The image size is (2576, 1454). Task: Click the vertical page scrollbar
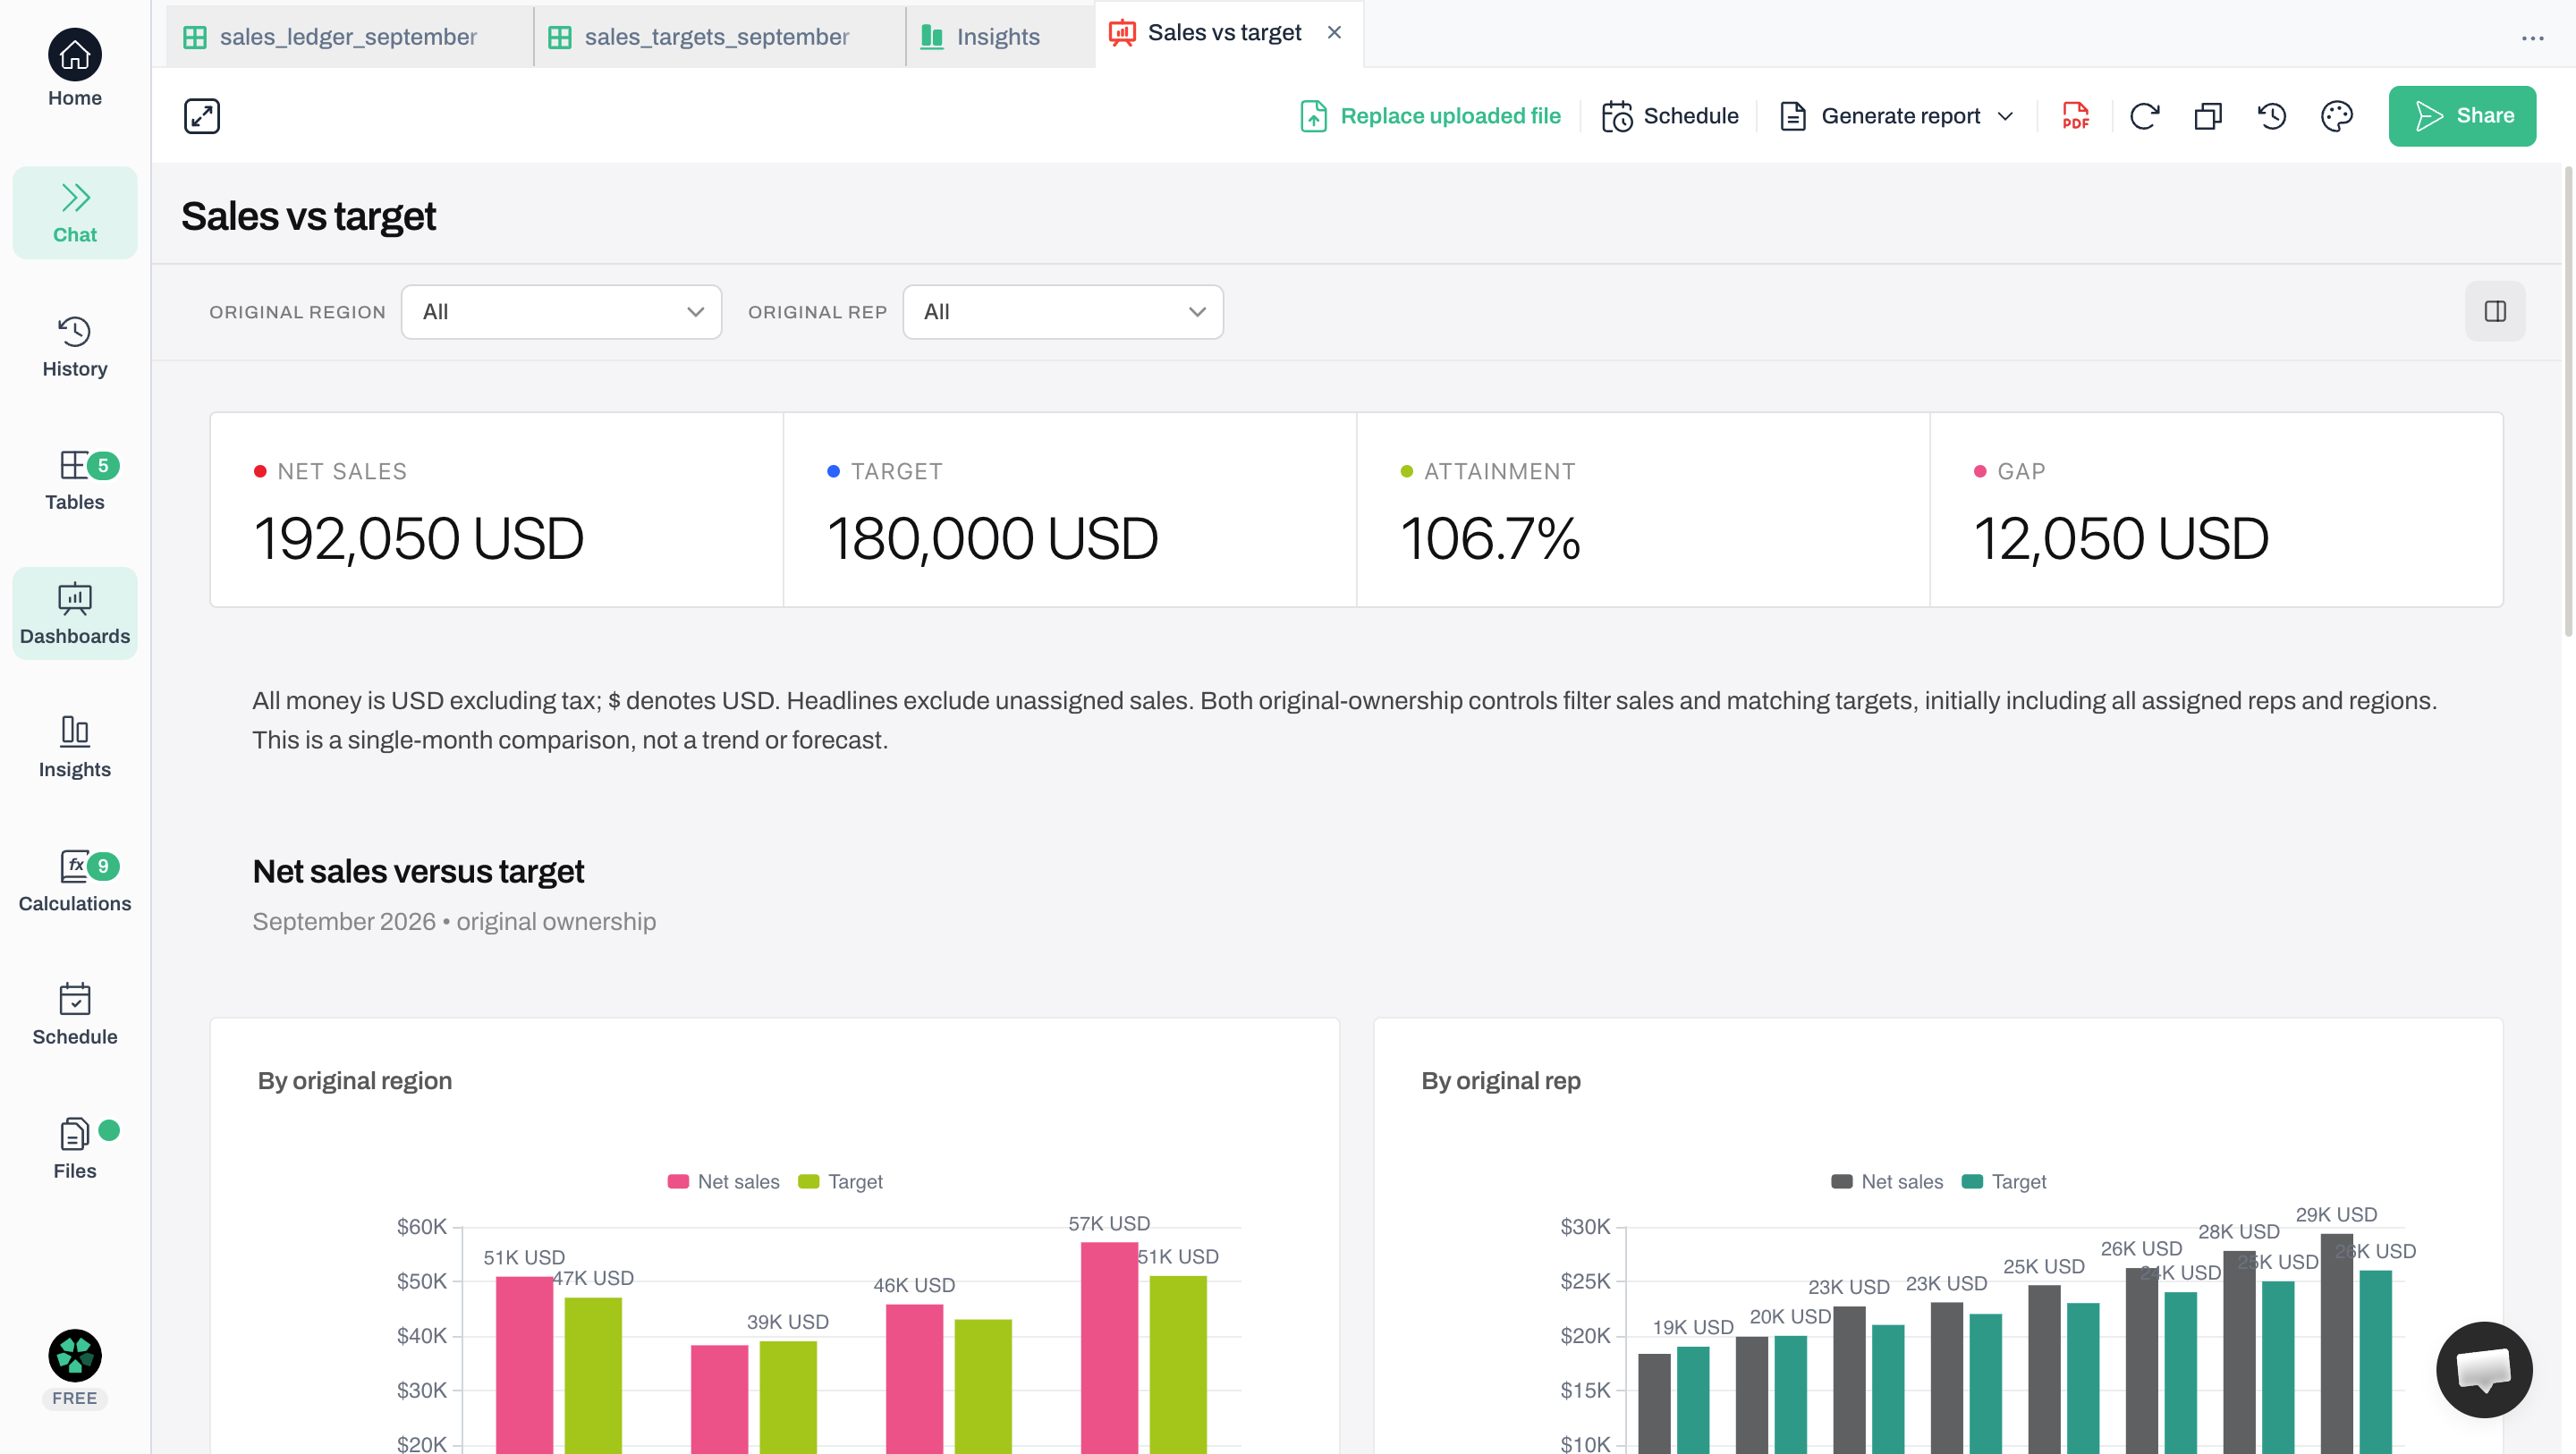pos(2568,400)
